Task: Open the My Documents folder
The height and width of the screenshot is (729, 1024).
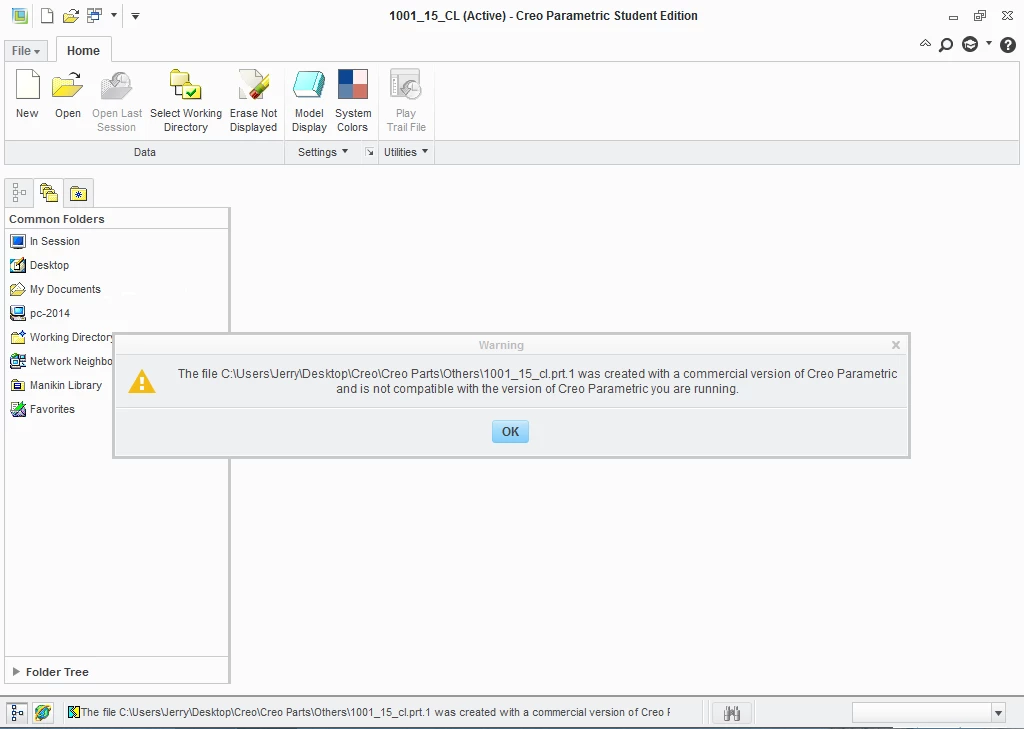Action: (56, 289)
